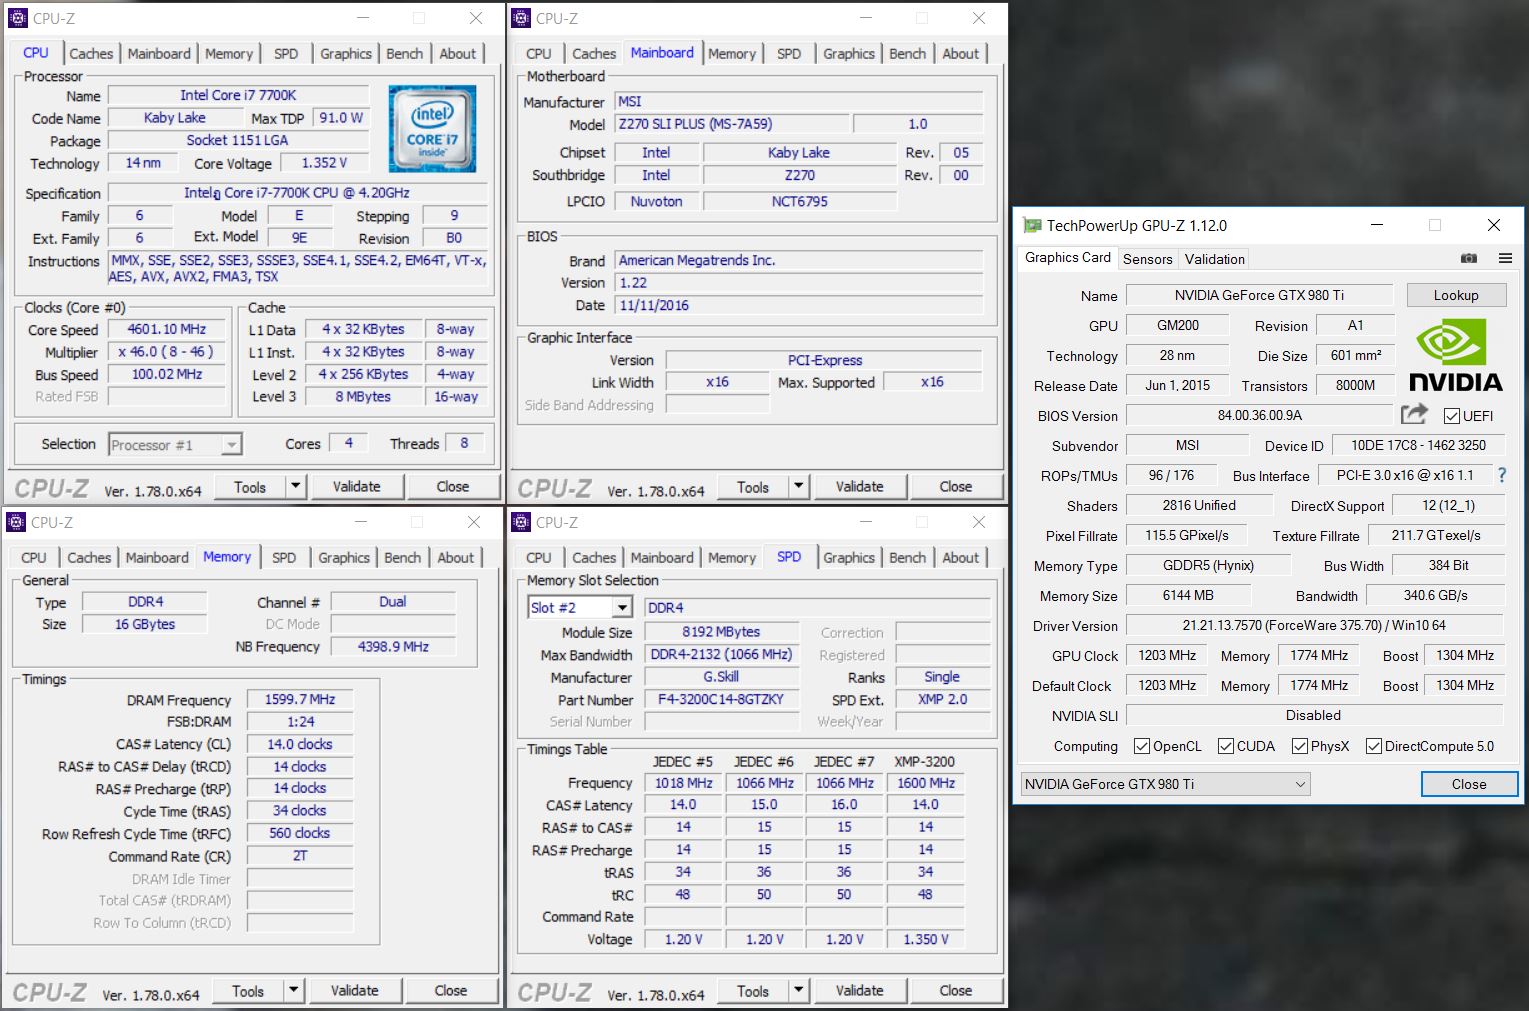Click the mainboard Model field Z270 SLI PLUS
1529x1011 pixels.
pyautogui.click(x=731, y=124)
